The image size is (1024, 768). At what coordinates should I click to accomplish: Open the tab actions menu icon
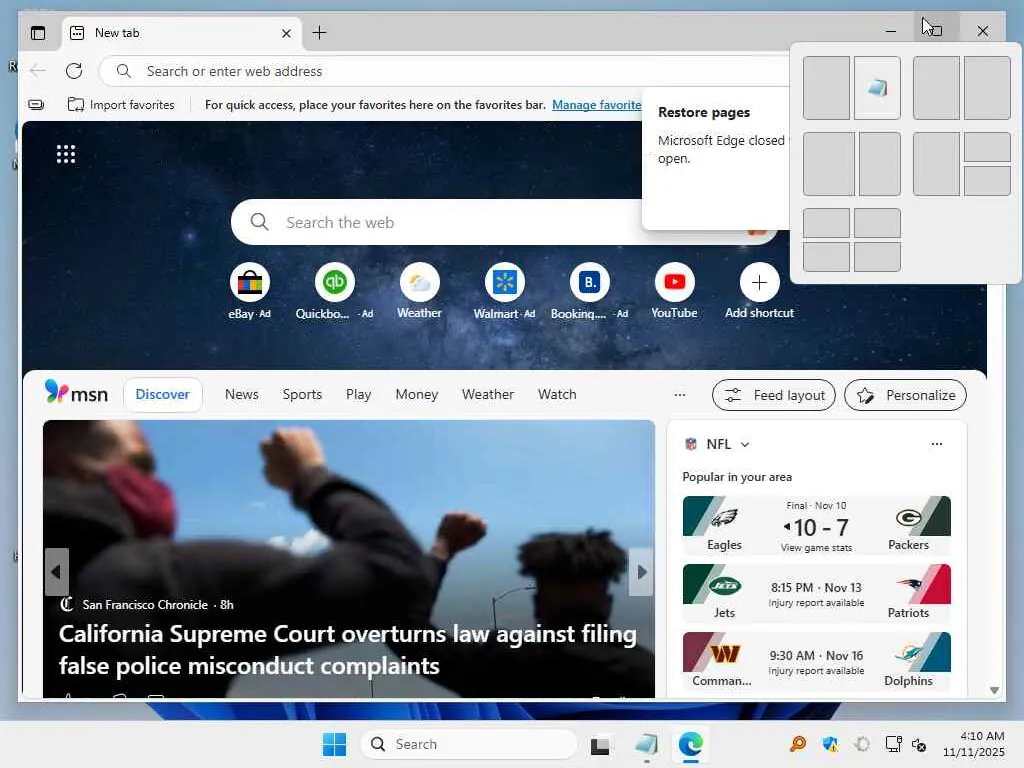point(38,33)
